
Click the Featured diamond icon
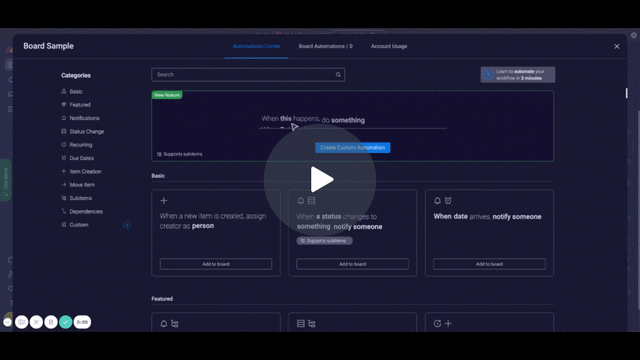64,104
